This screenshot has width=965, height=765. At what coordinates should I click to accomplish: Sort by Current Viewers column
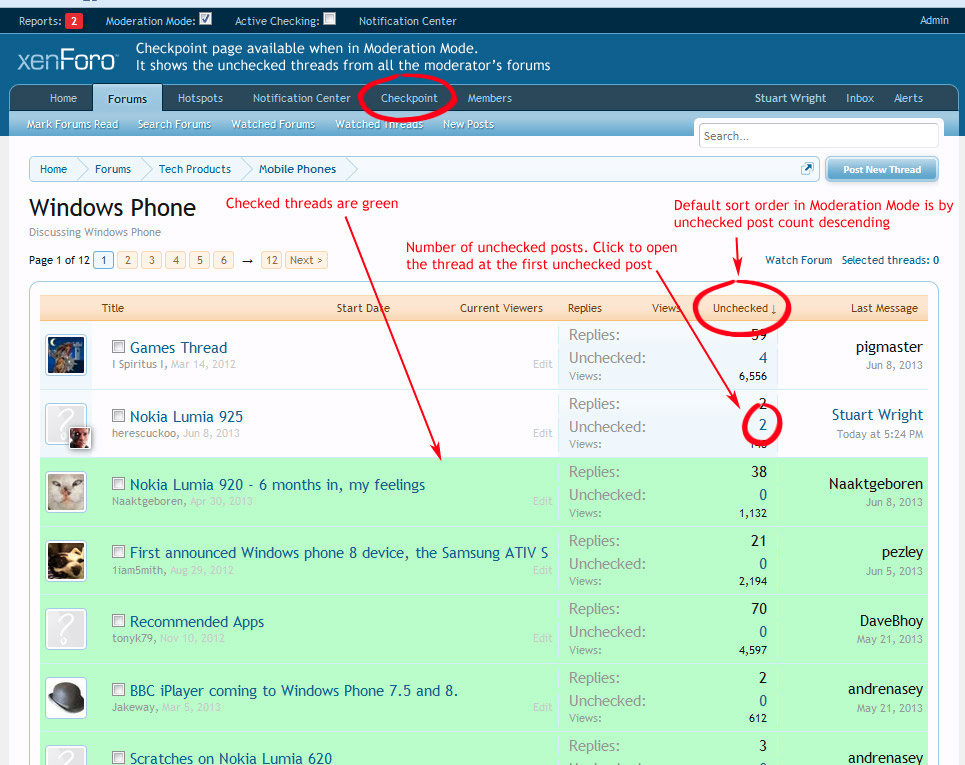pyautogui.click(x=501, y=308)
